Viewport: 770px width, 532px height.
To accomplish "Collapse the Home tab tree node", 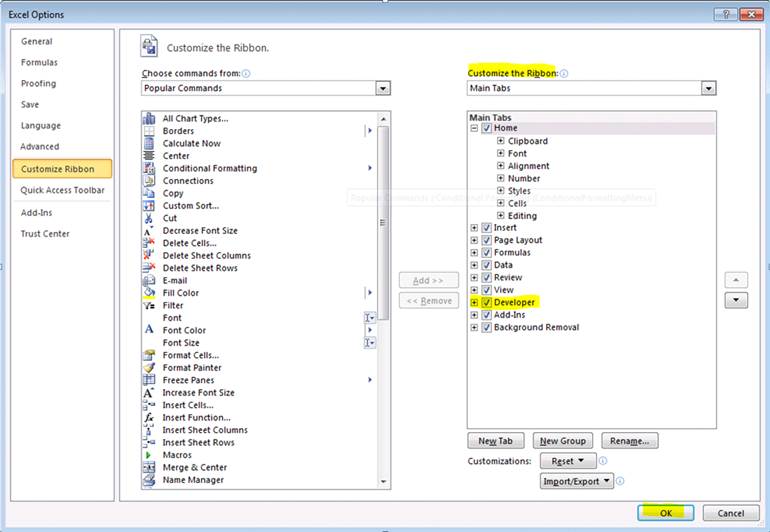I will [x=474, y=128].
